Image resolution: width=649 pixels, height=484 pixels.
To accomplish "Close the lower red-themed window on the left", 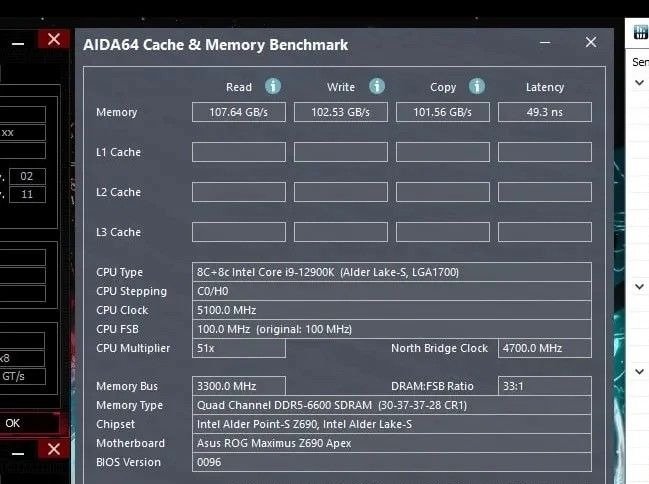I will click(x=53, y=449).
